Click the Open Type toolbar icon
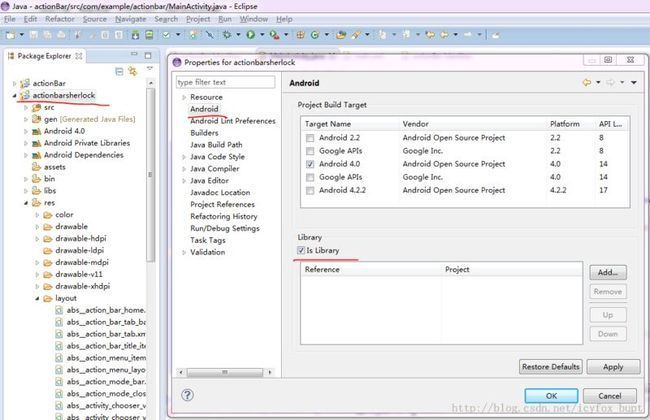650x420 pixels. (341, 35)
